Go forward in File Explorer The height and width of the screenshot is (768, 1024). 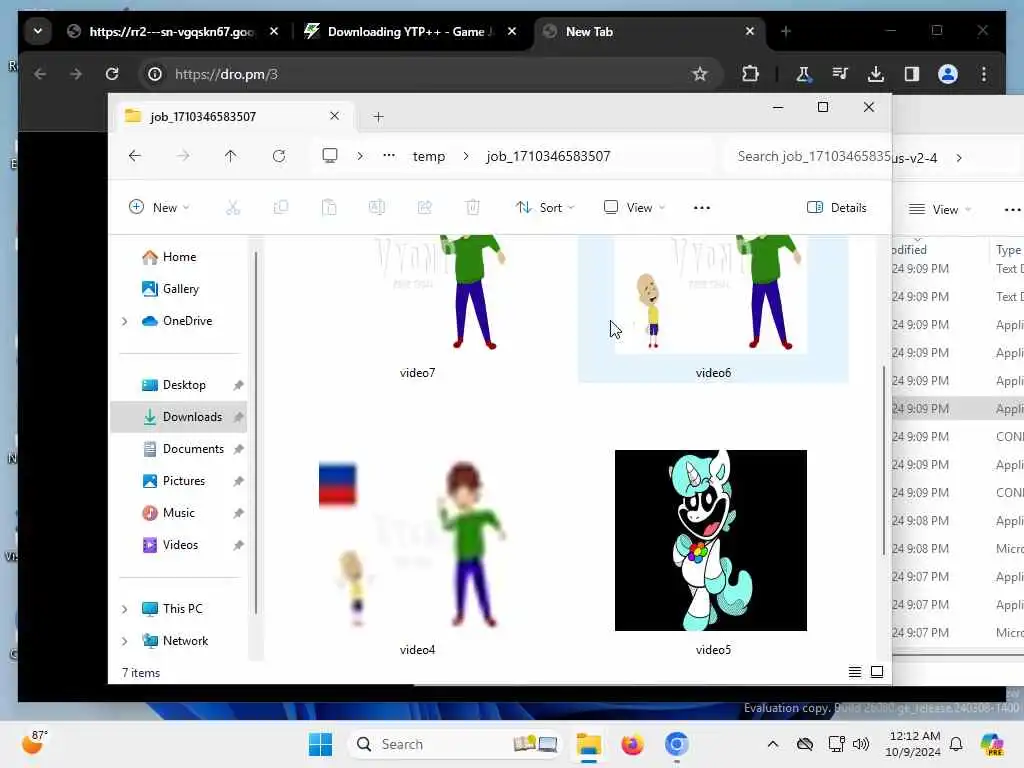point(183,156)
